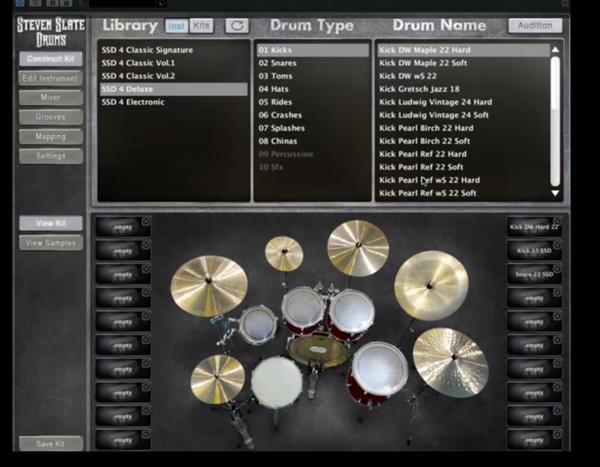Pick Kick Gretsch Jazz 18

(463, 89)
